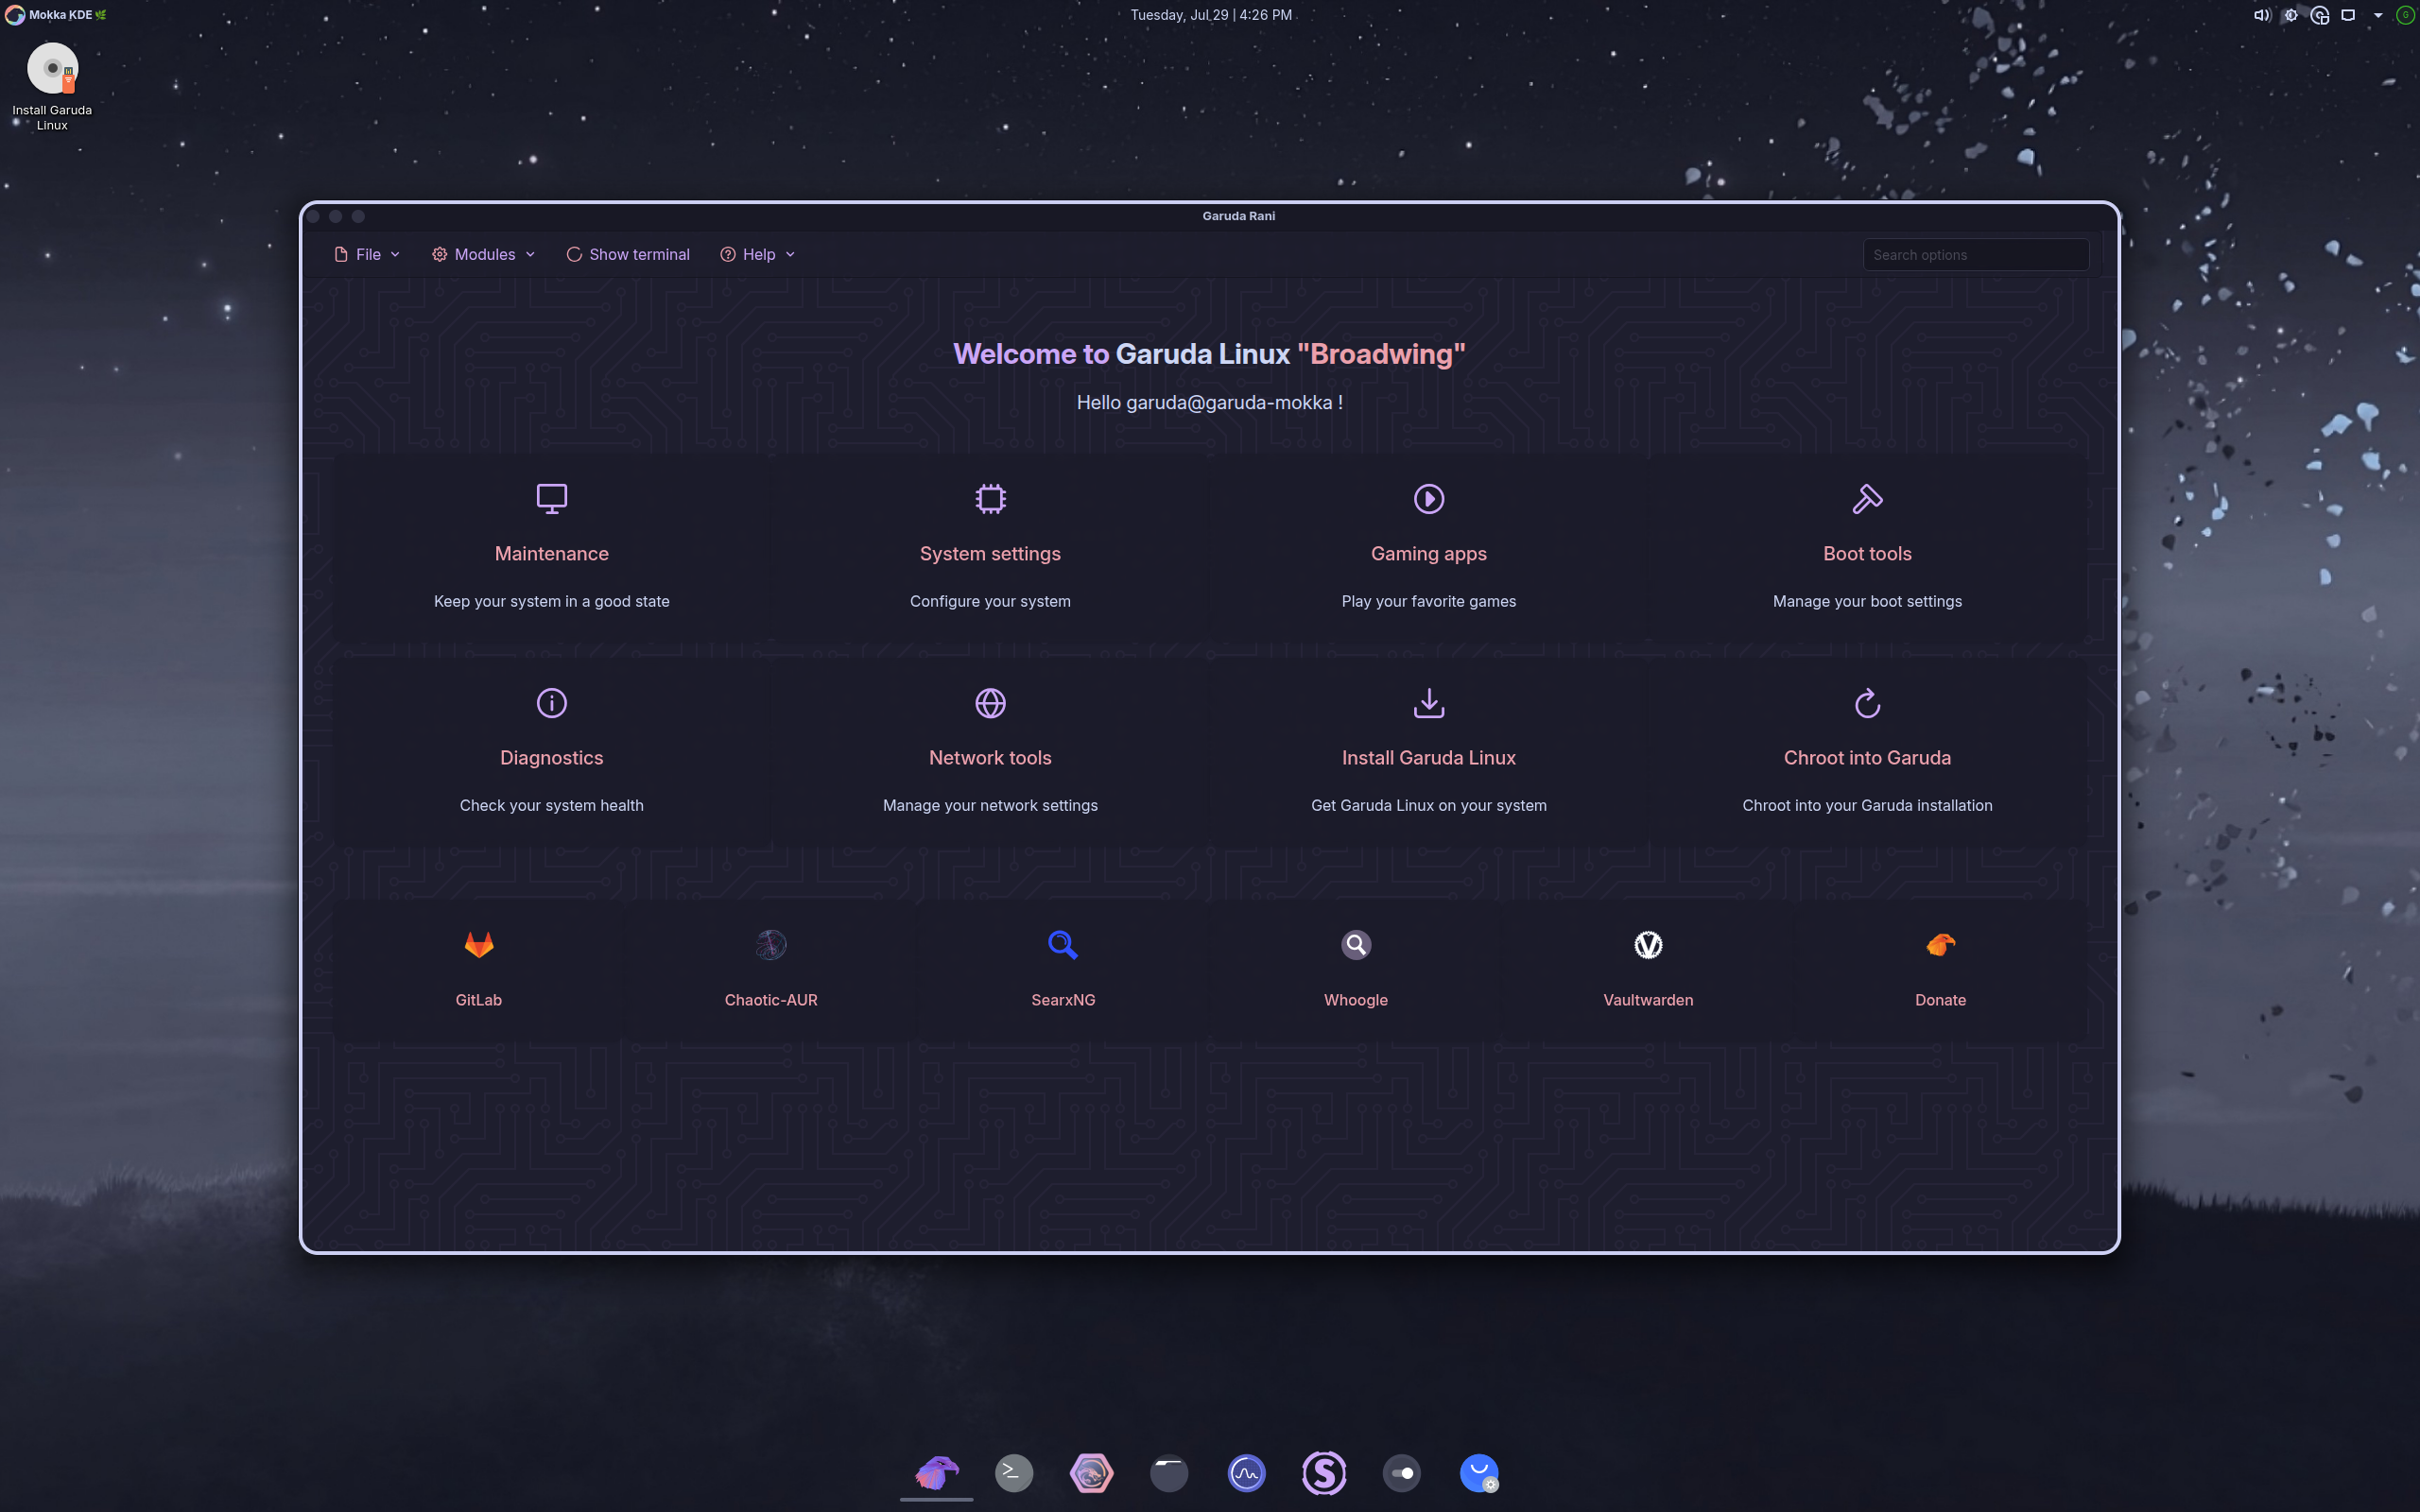The image size is (2420, 1512).
Task: Click the date and time clock
Action: coord(1211,15)
